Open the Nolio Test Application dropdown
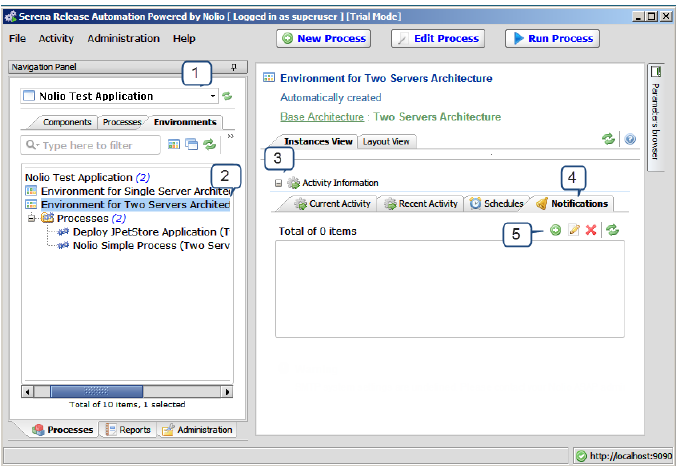Viewport: 677px width, 472px height. click(213, 96)
